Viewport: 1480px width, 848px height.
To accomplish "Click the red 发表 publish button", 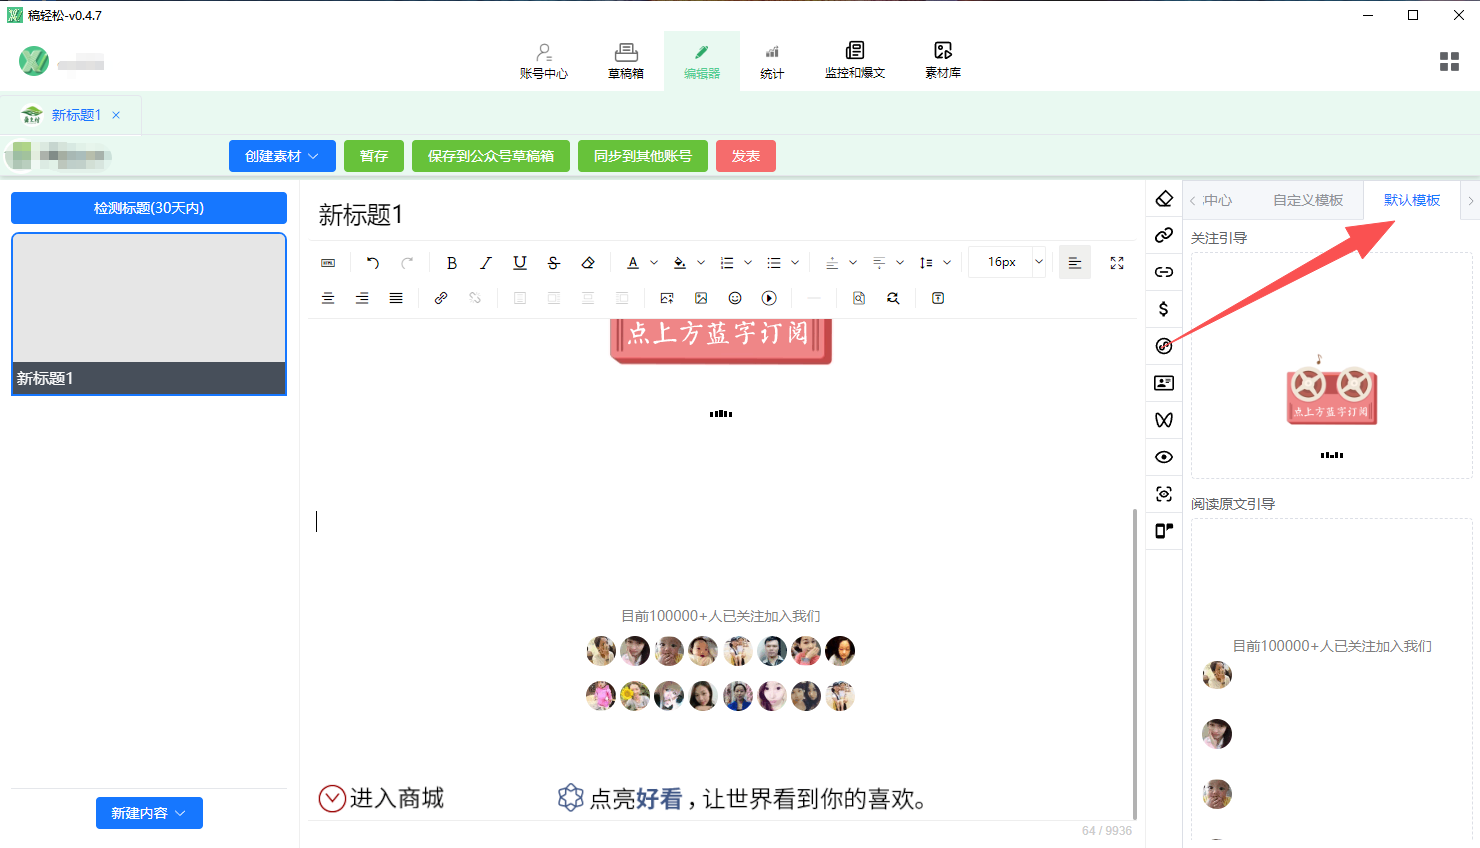I will coord(745,156).
